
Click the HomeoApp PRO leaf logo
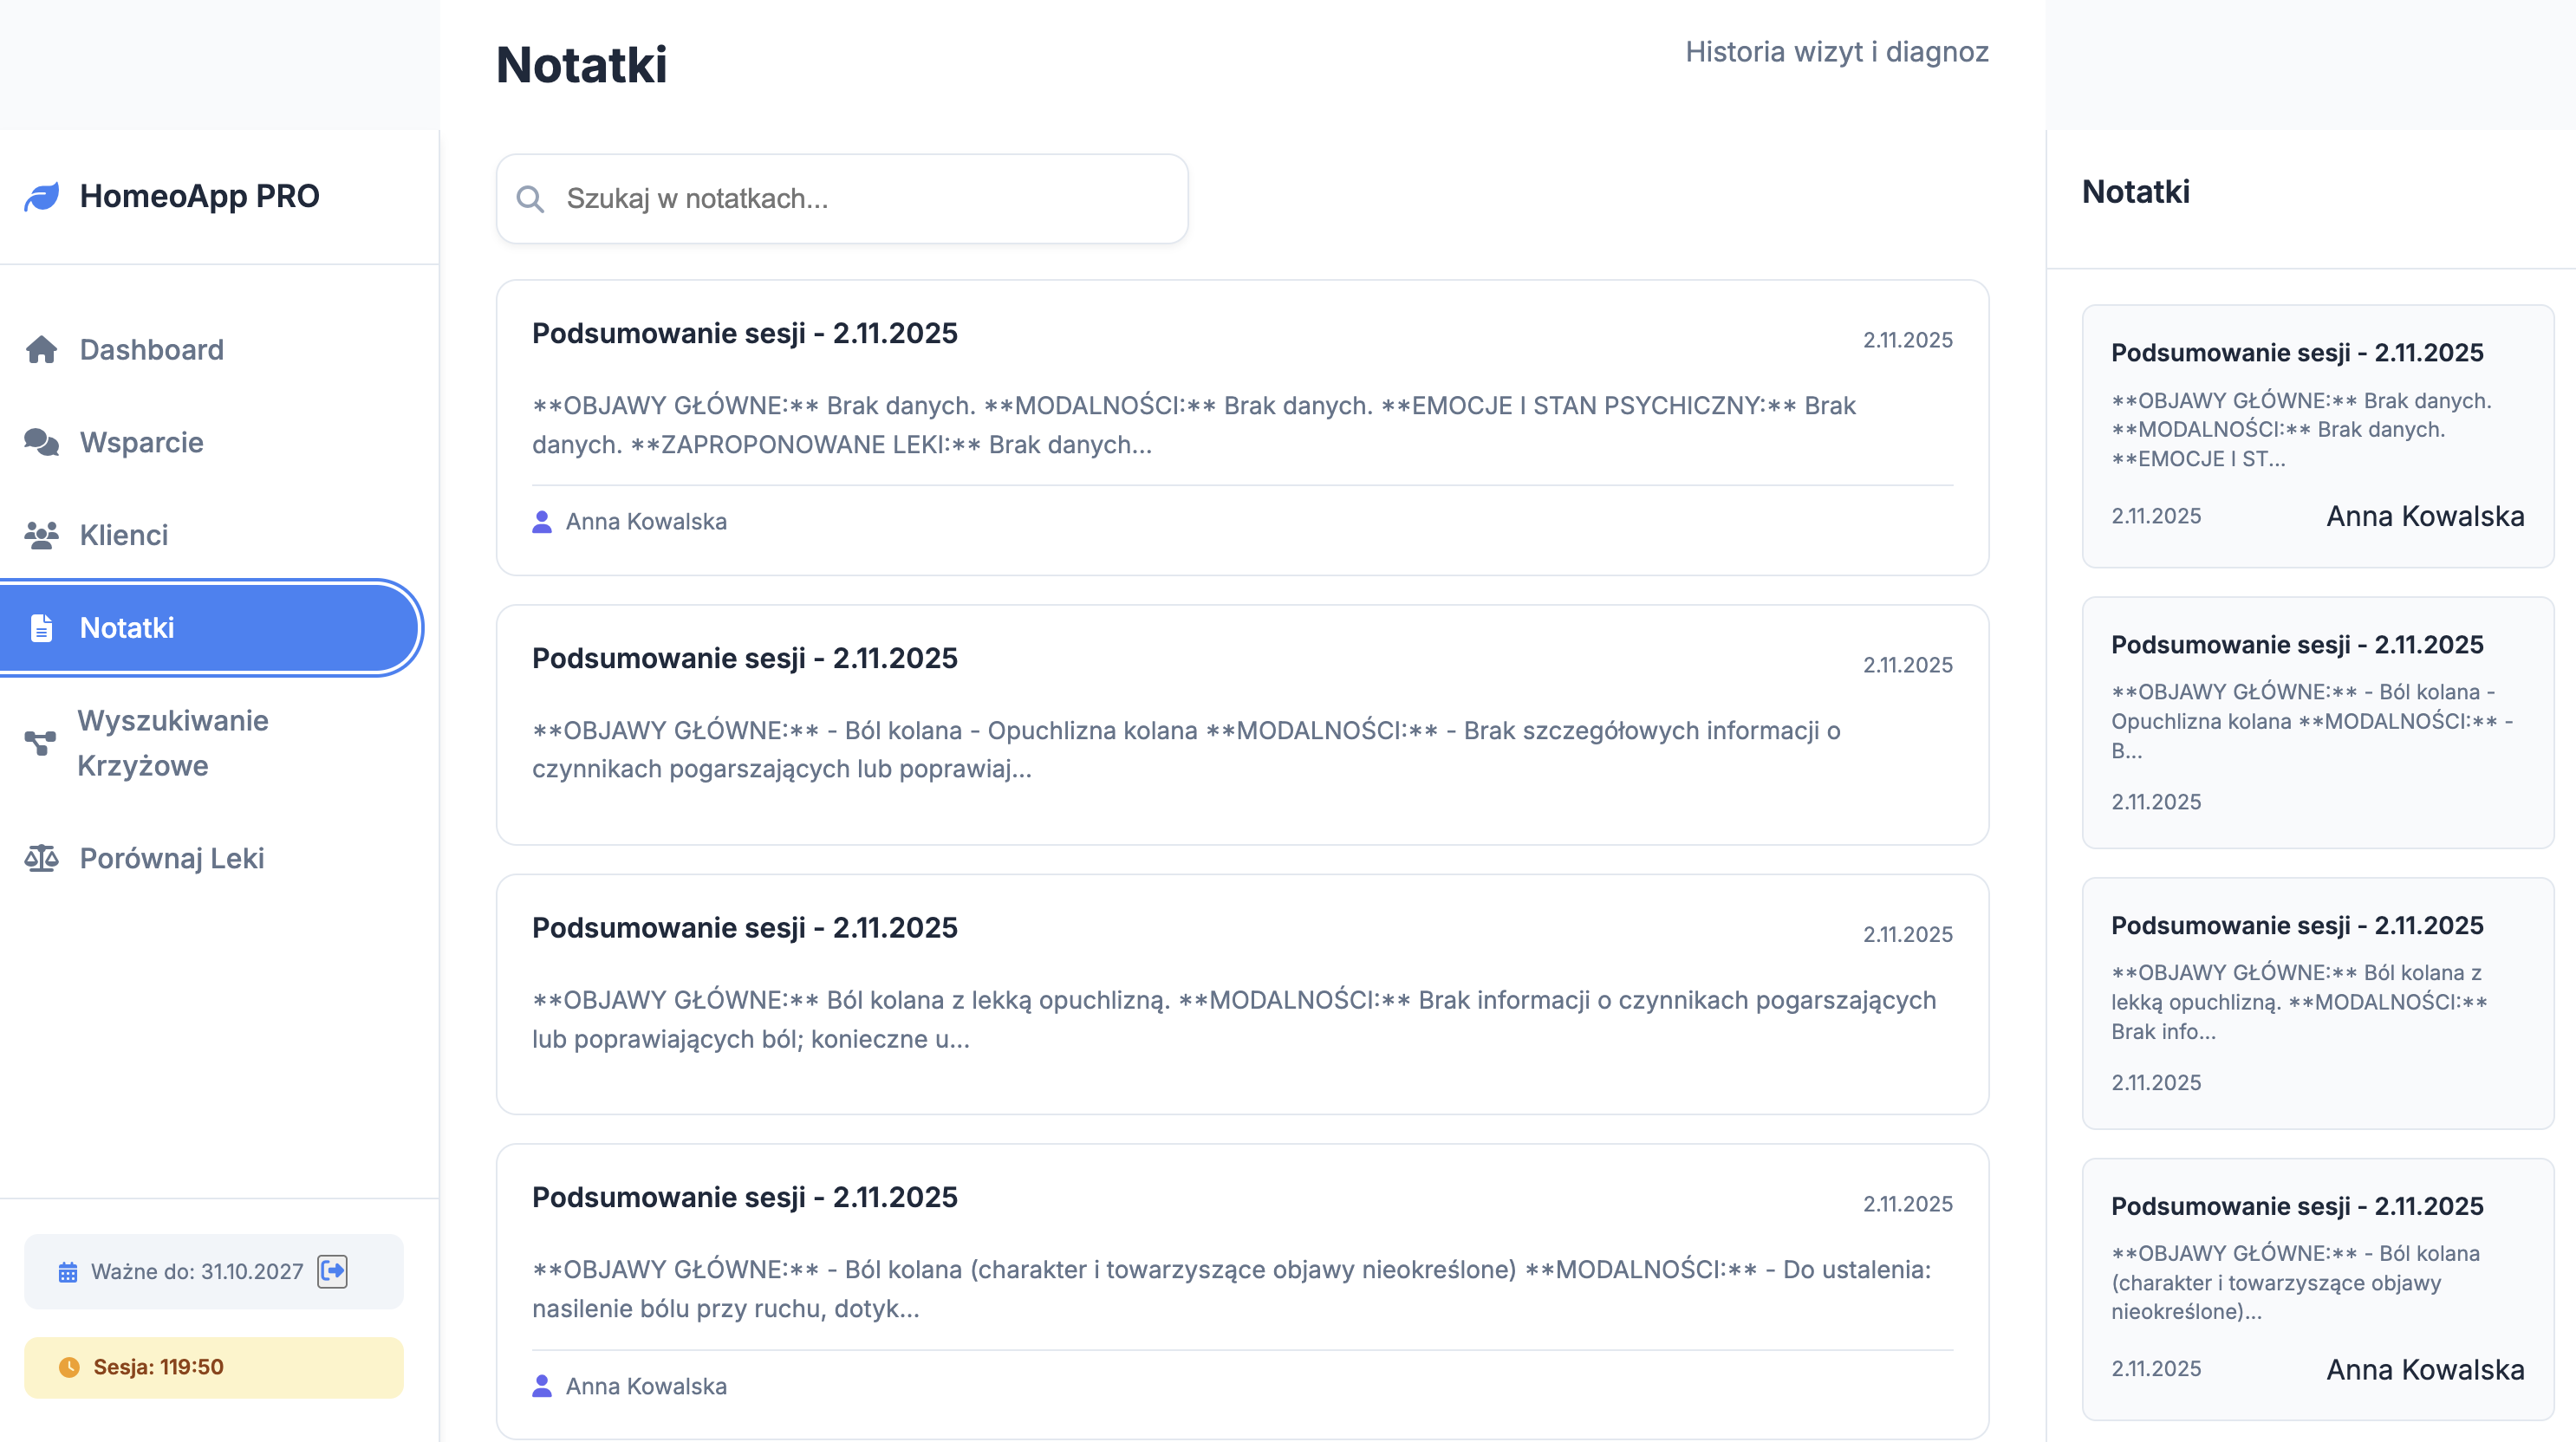41,196
